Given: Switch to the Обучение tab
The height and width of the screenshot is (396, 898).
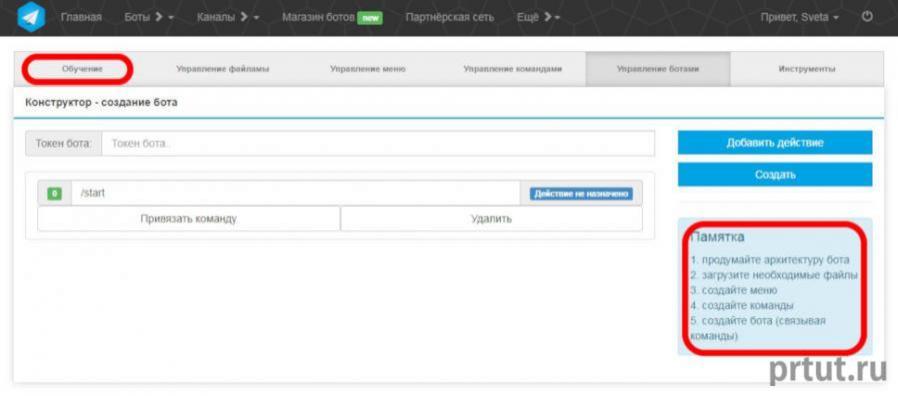Looking at the screenshot, I should click(x=82, y=69).
